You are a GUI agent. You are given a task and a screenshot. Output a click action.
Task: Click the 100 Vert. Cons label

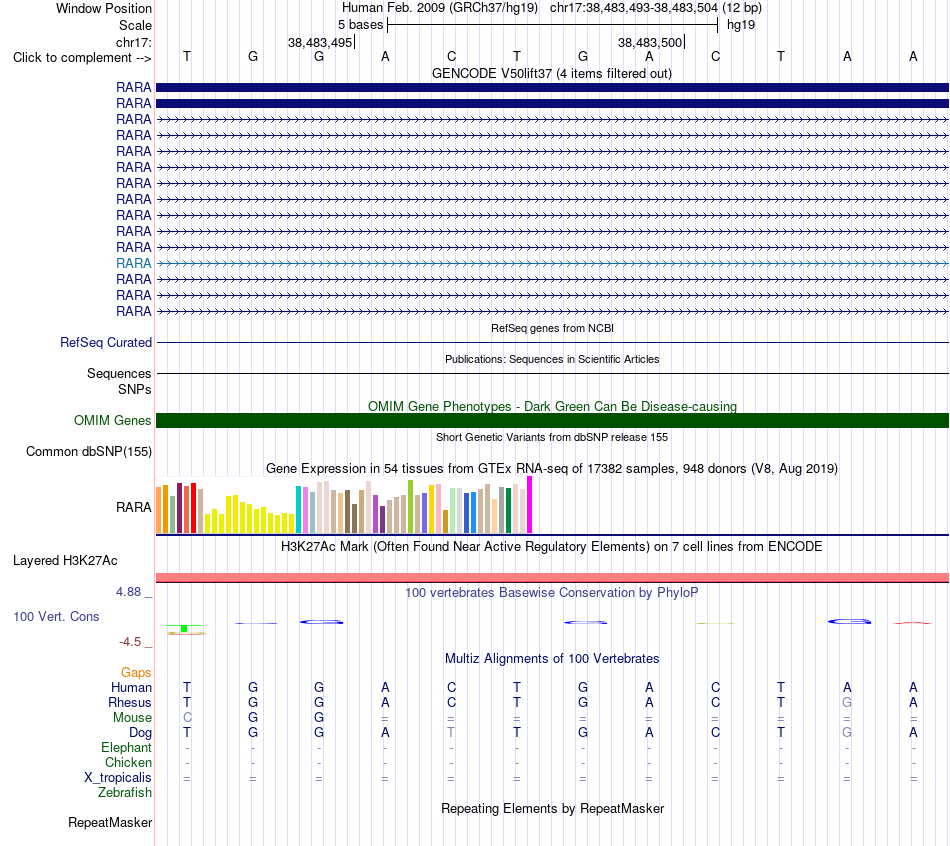coord(56,616)
